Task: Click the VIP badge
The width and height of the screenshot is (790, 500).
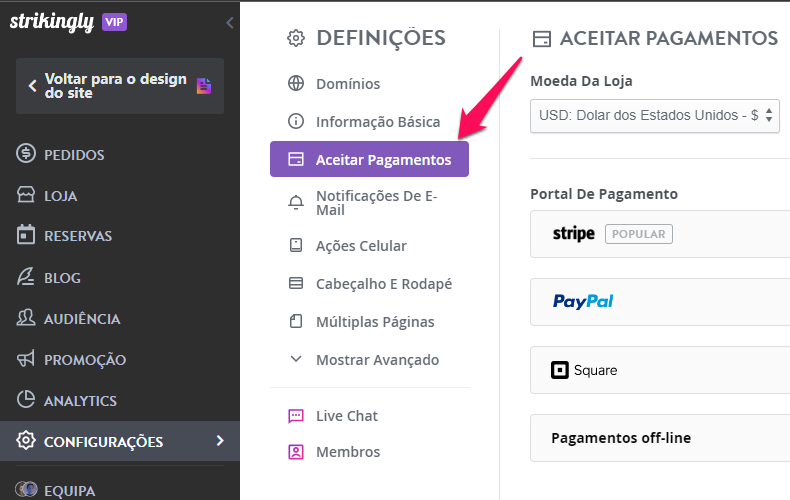Action: (114, 22)
